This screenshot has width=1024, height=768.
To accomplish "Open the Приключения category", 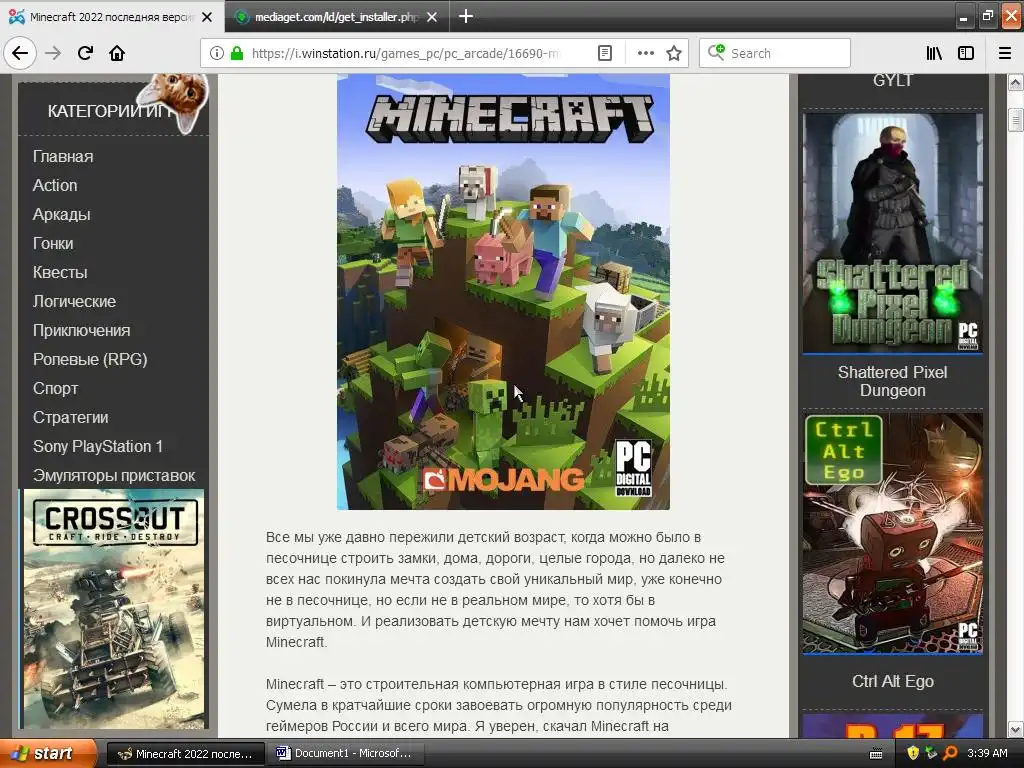I will click(82, 330).
